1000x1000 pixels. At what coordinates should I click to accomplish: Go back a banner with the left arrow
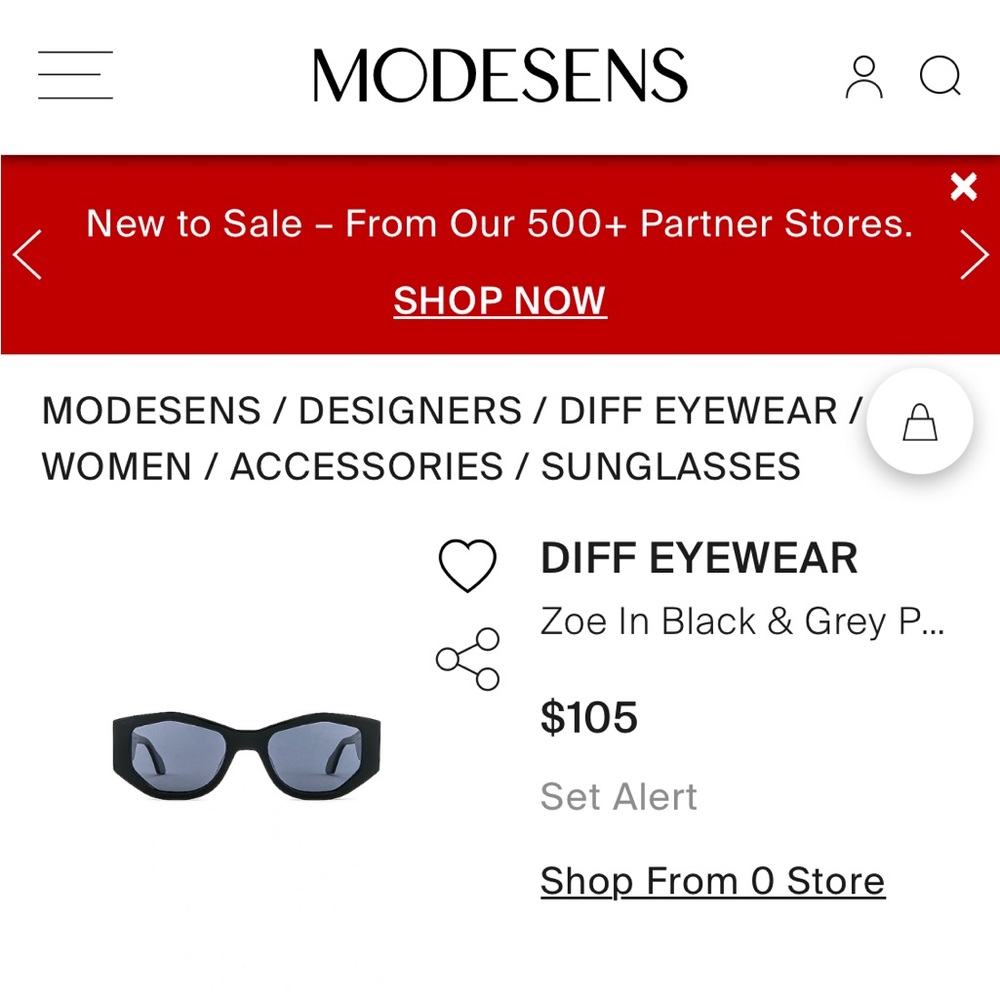click(x=28, y=255)
